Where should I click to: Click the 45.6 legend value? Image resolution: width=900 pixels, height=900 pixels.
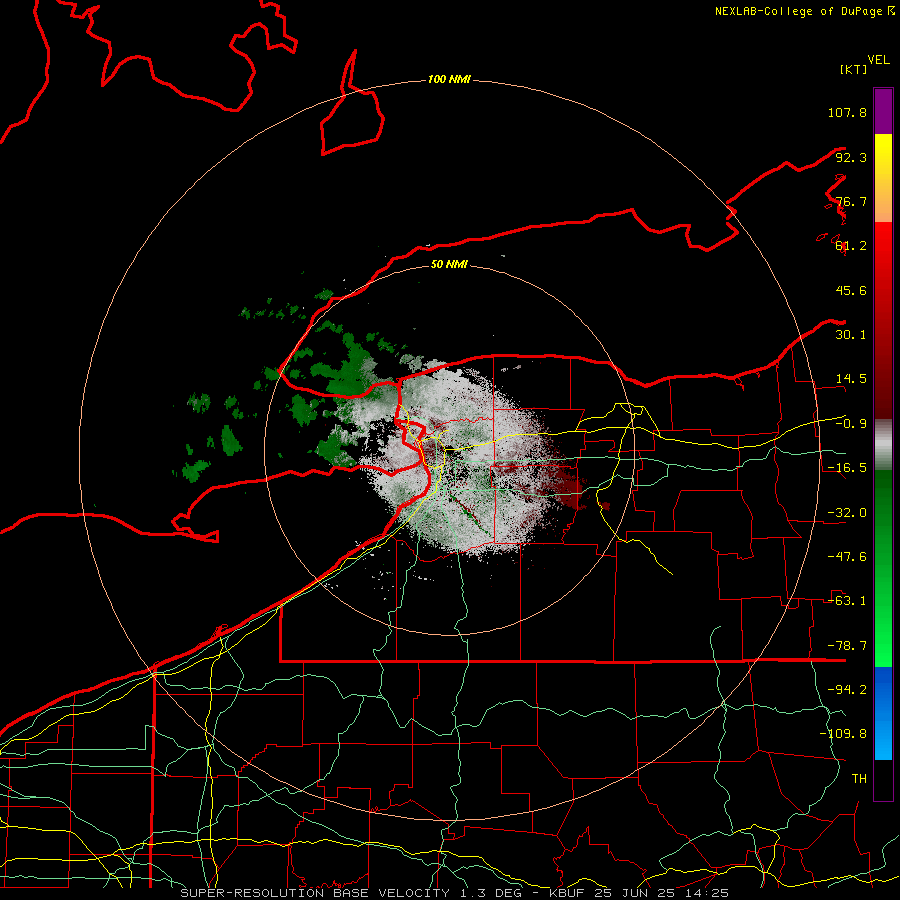(851, 290)
